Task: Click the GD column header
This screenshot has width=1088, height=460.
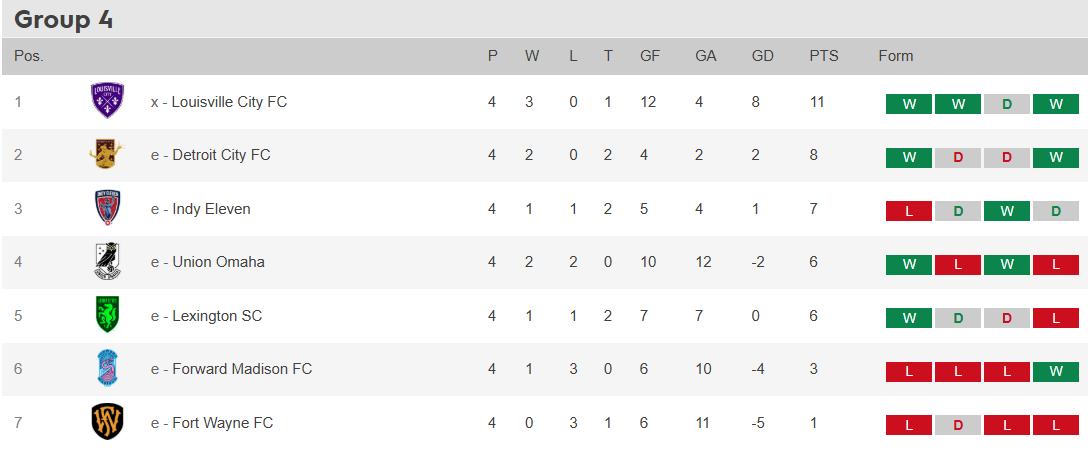Action: (763, 56)
